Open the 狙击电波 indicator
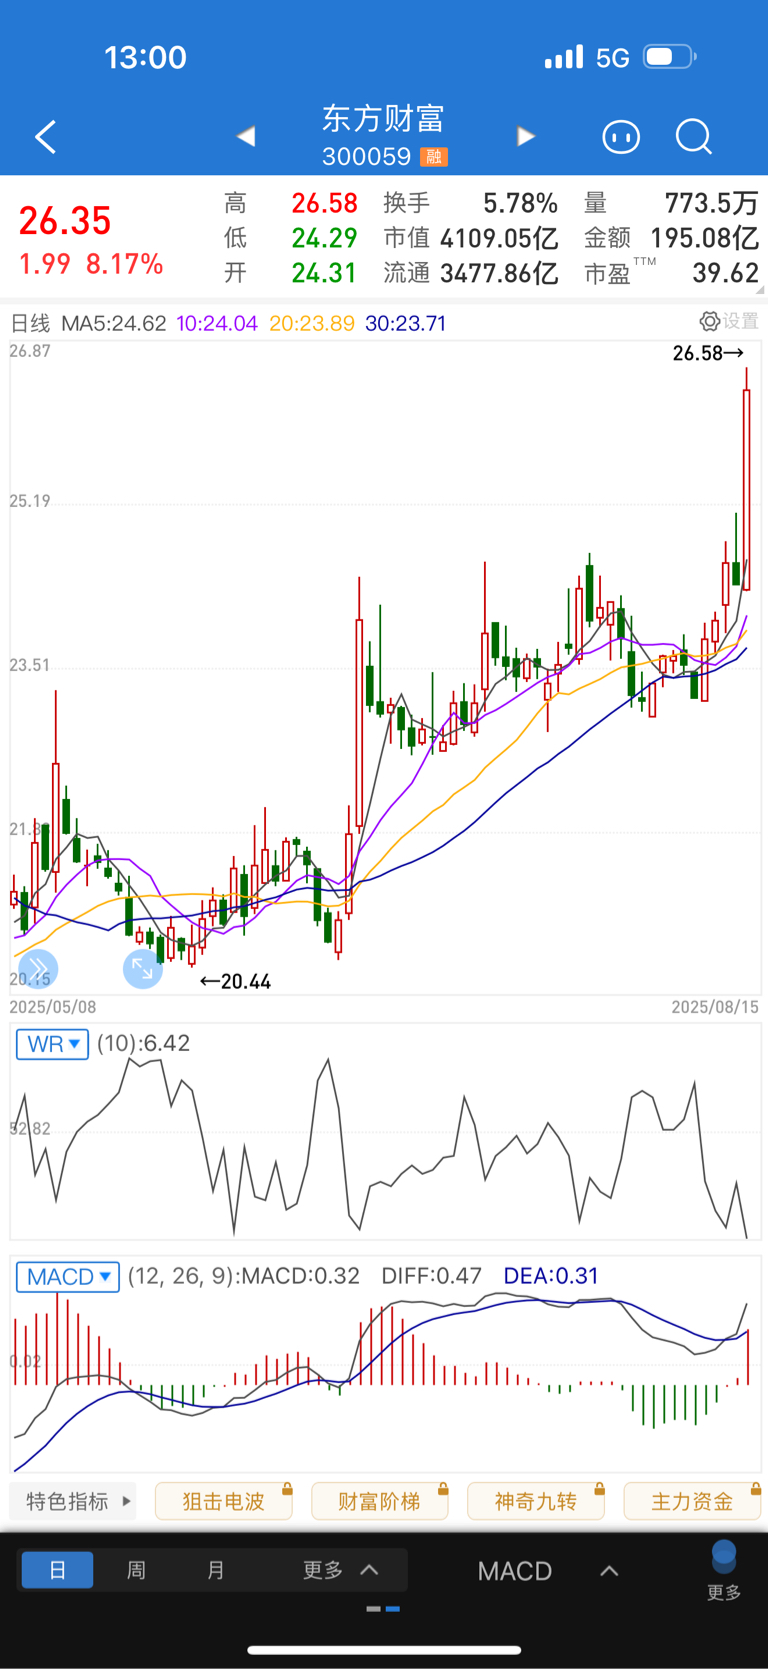 coord(224,1502)
